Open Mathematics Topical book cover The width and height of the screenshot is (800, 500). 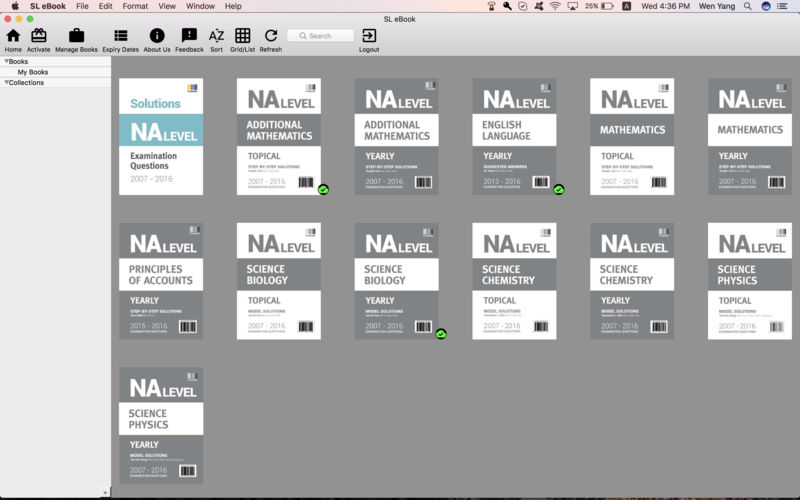pyautogui.click(x=632, y=136)
